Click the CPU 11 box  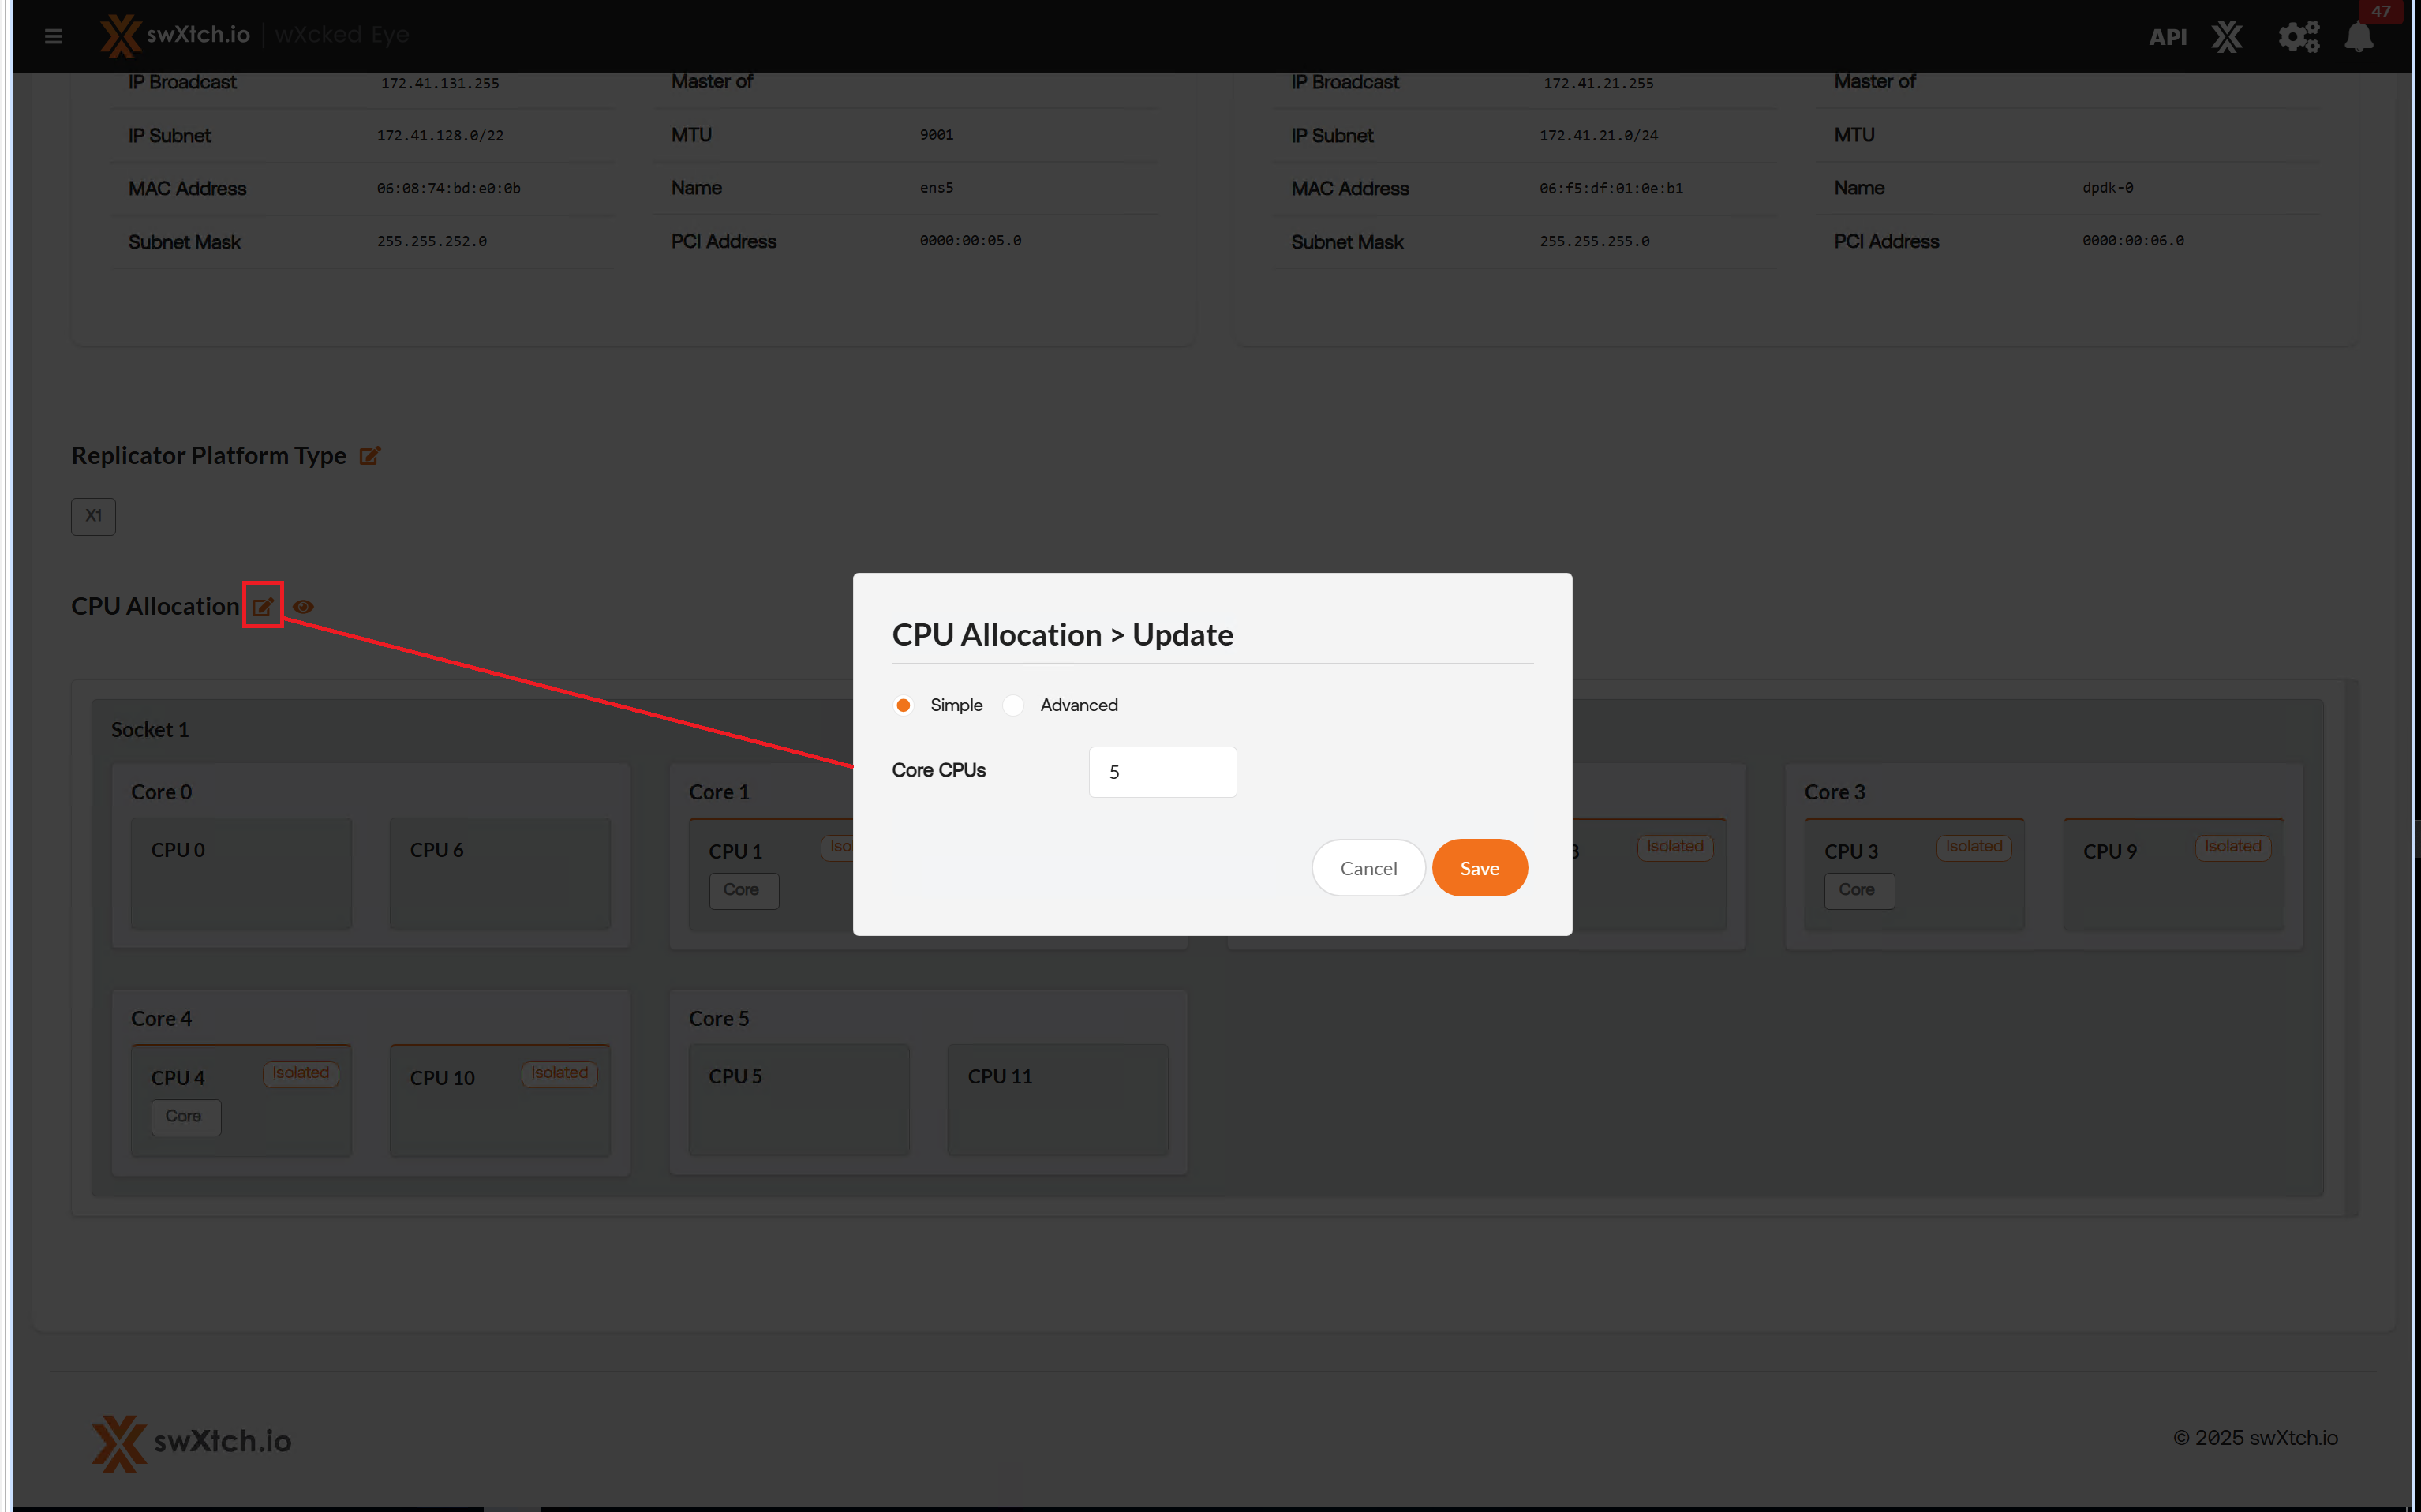coord(1057,1099)
